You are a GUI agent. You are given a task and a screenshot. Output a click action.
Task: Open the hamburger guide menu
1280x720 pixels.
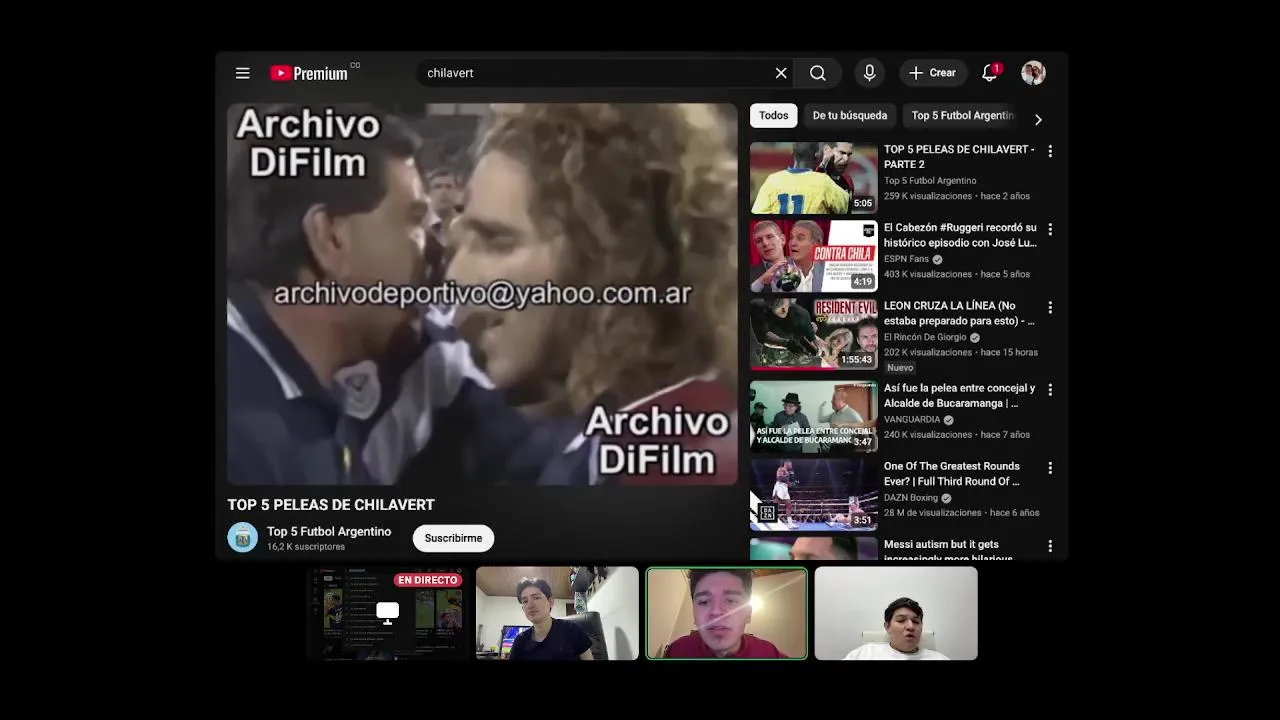click(x=242, y=73)
